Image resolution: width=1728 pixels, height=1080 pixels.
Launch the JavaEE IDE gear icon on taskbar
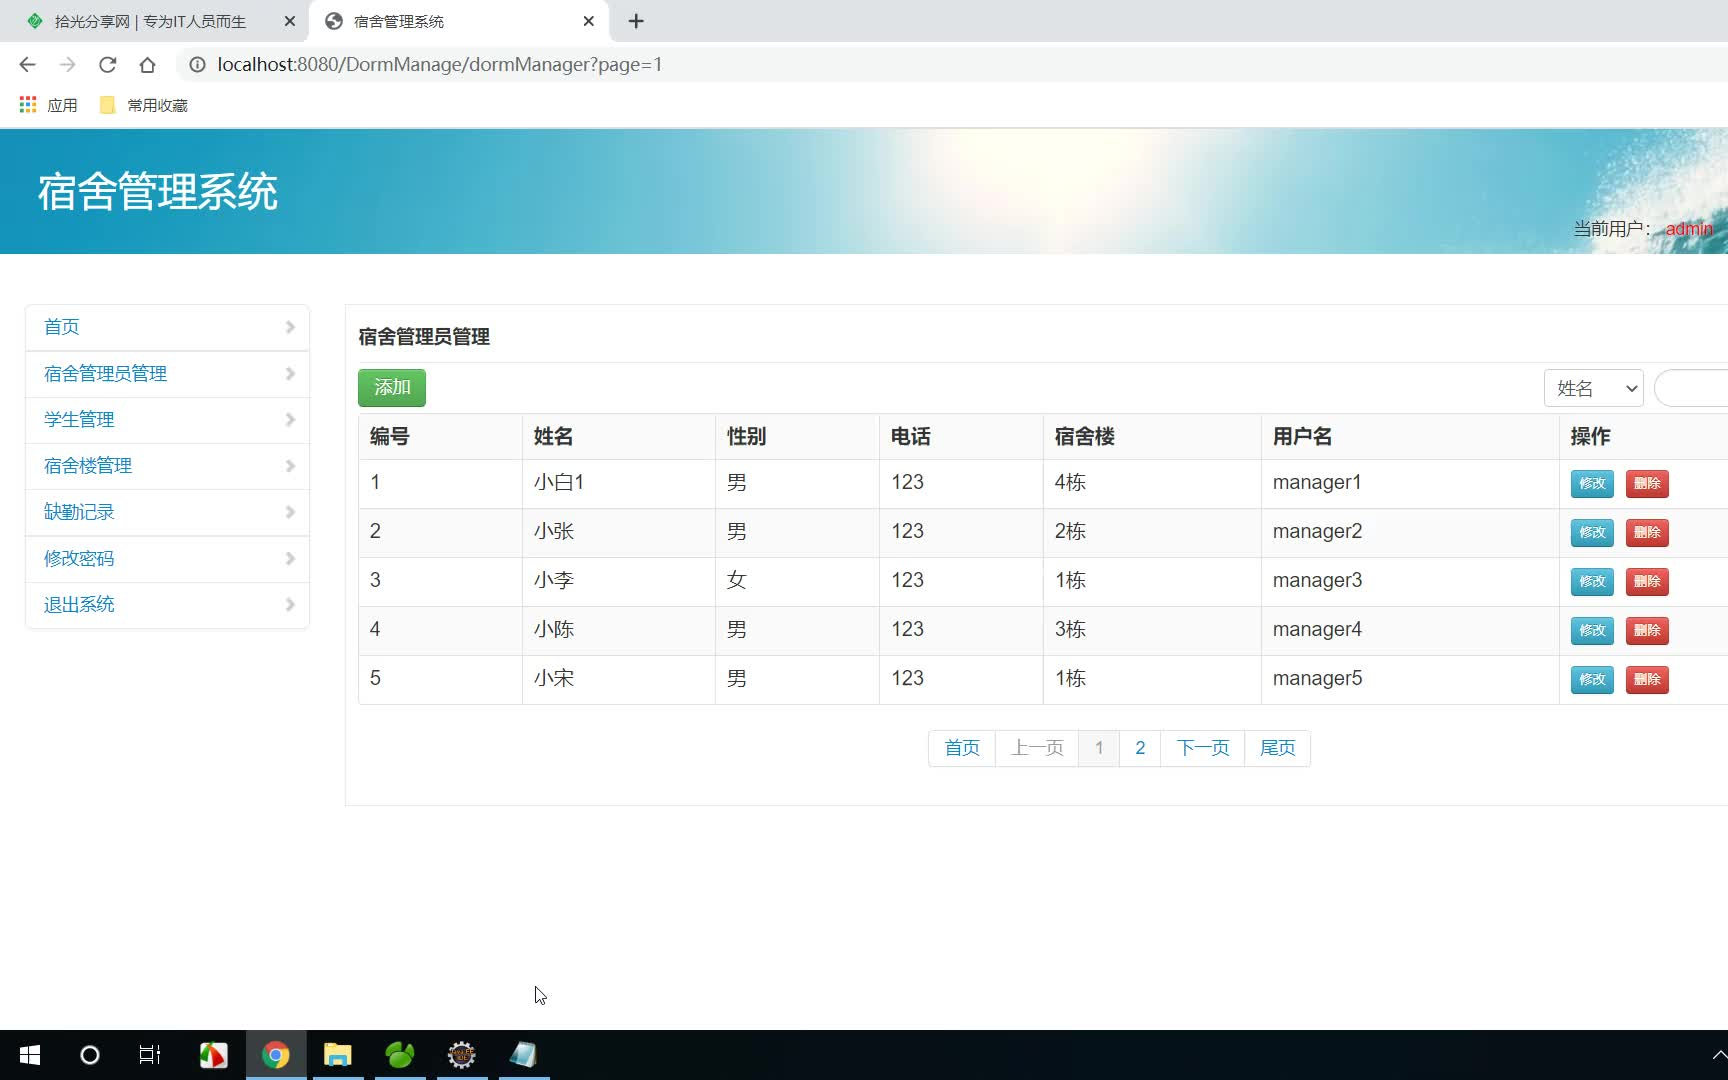coord(461,1054)
